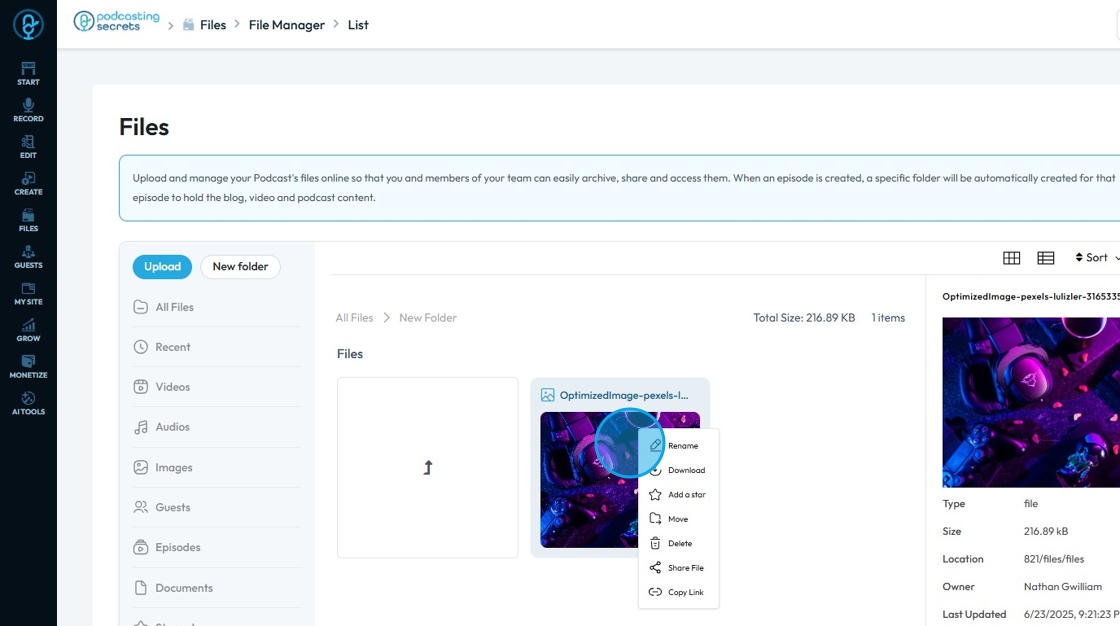The width and height of the screenshot is (1120, 626).
Task: Click the image file-type icon on the file card
Action: click(x=548, y=395)
